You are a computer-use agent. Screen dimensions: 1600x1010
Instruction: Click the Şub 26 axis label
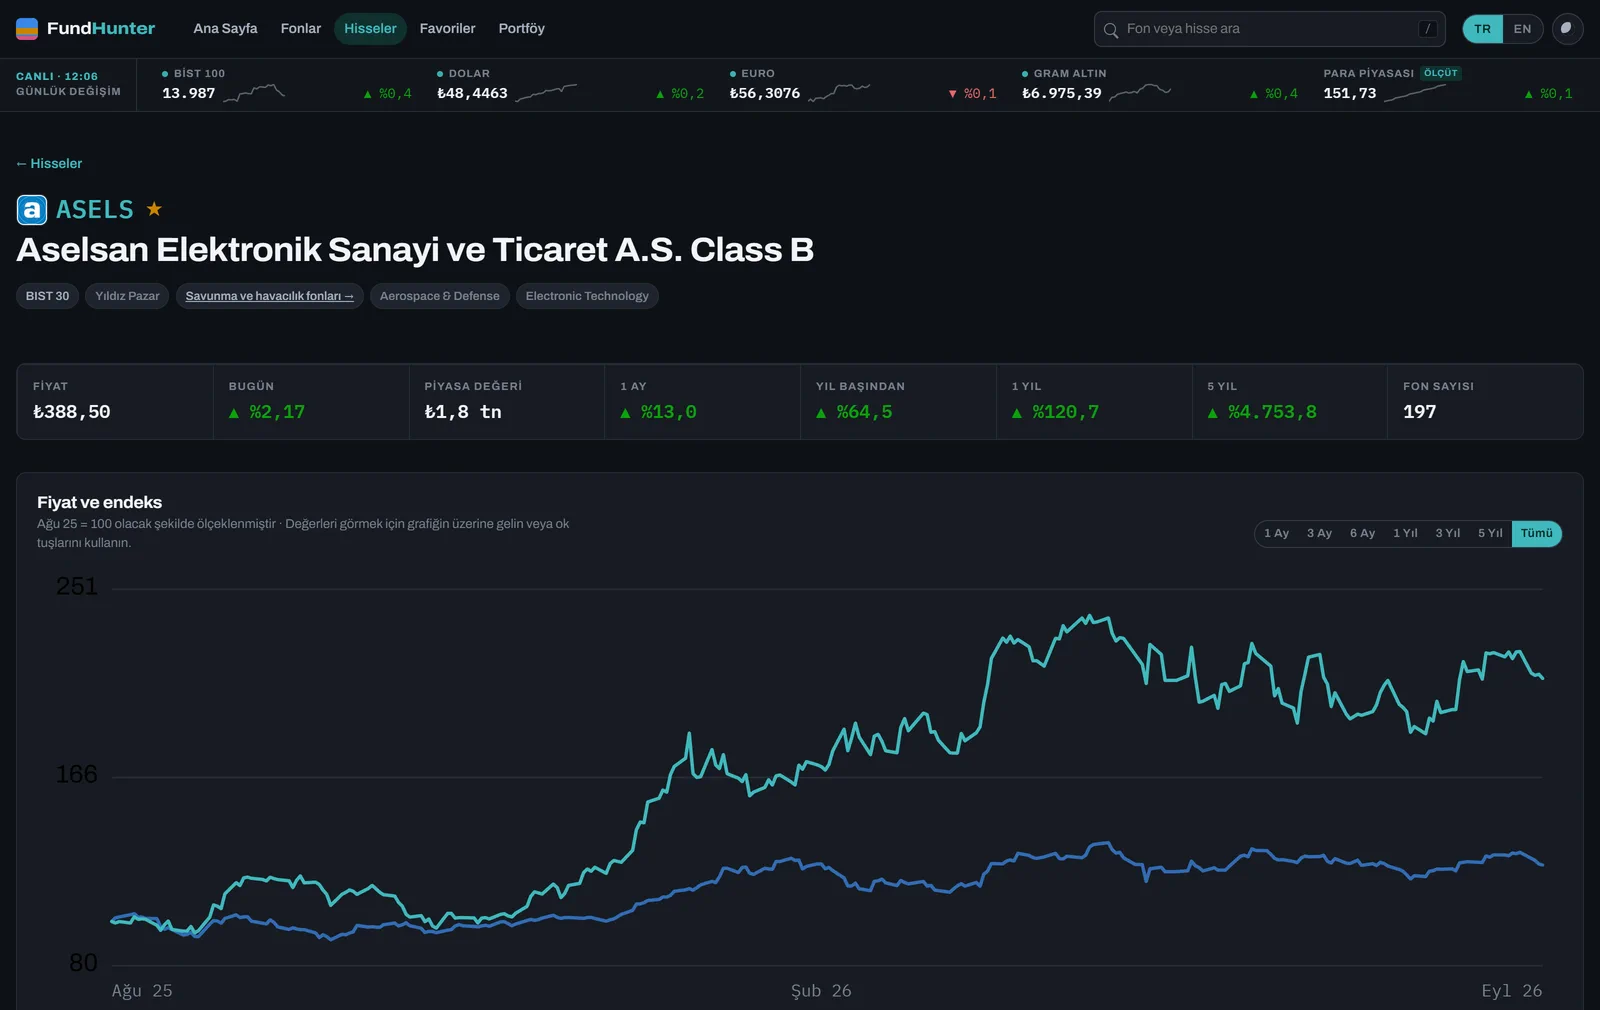tap(821, 991)
